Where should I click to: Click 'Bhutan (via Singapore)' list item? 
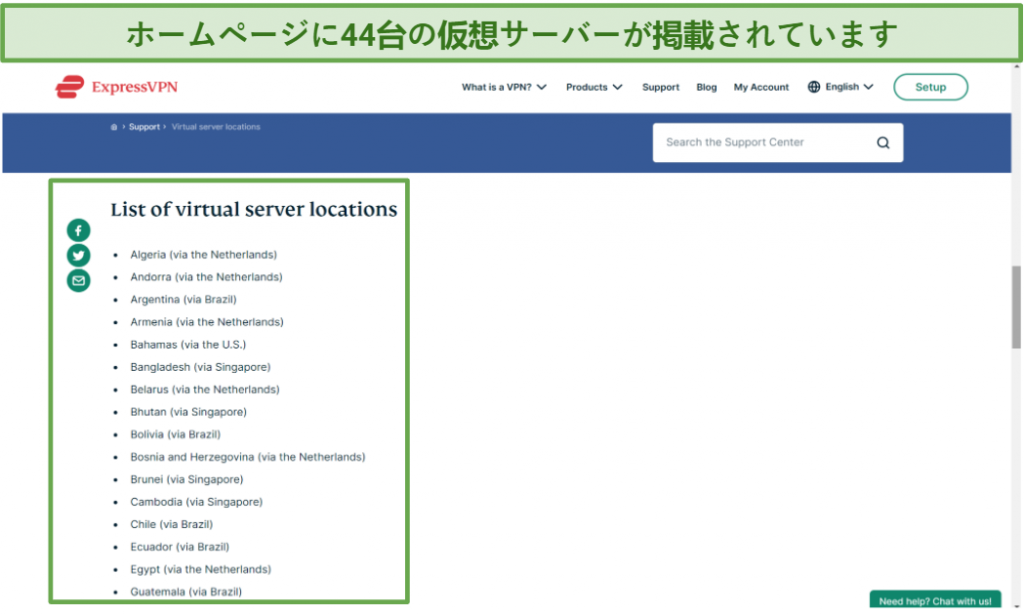(x=188, y=412)
